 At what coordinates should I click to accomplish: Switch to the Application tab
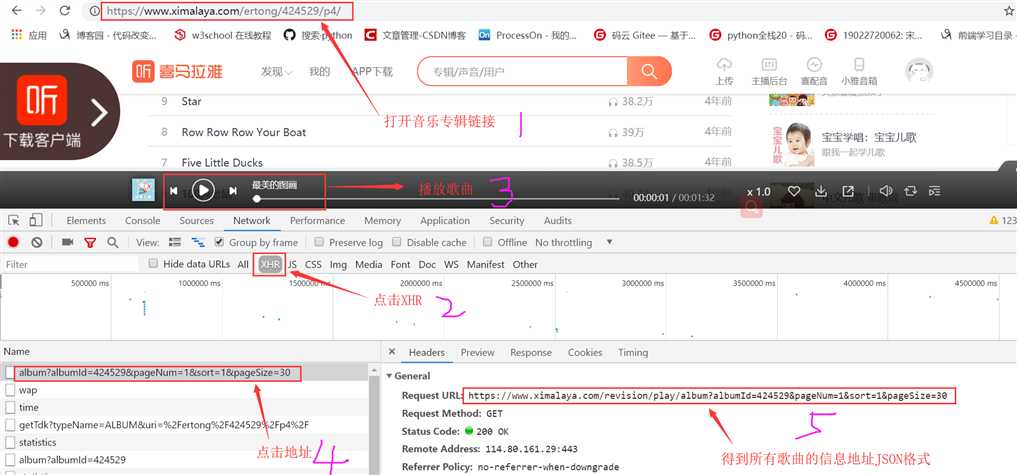[x=445, y=221]
